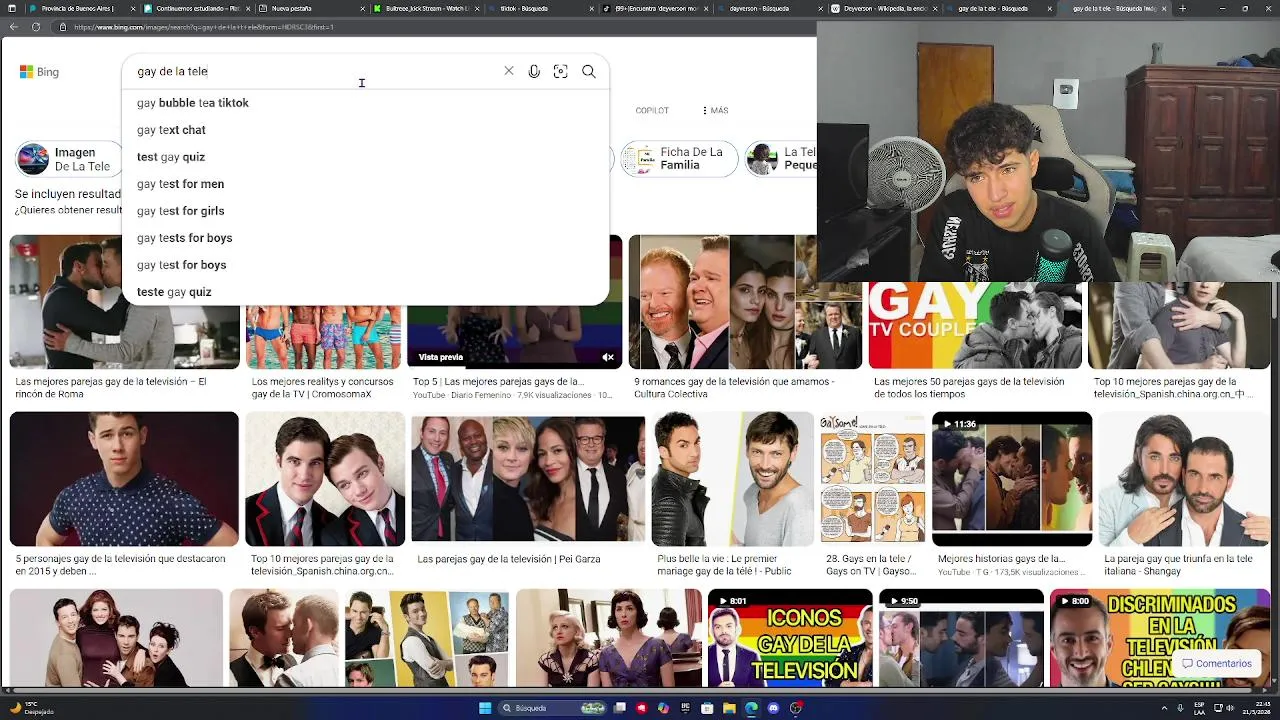Click inside the 'gay de la tele' search field

(315, 71)
